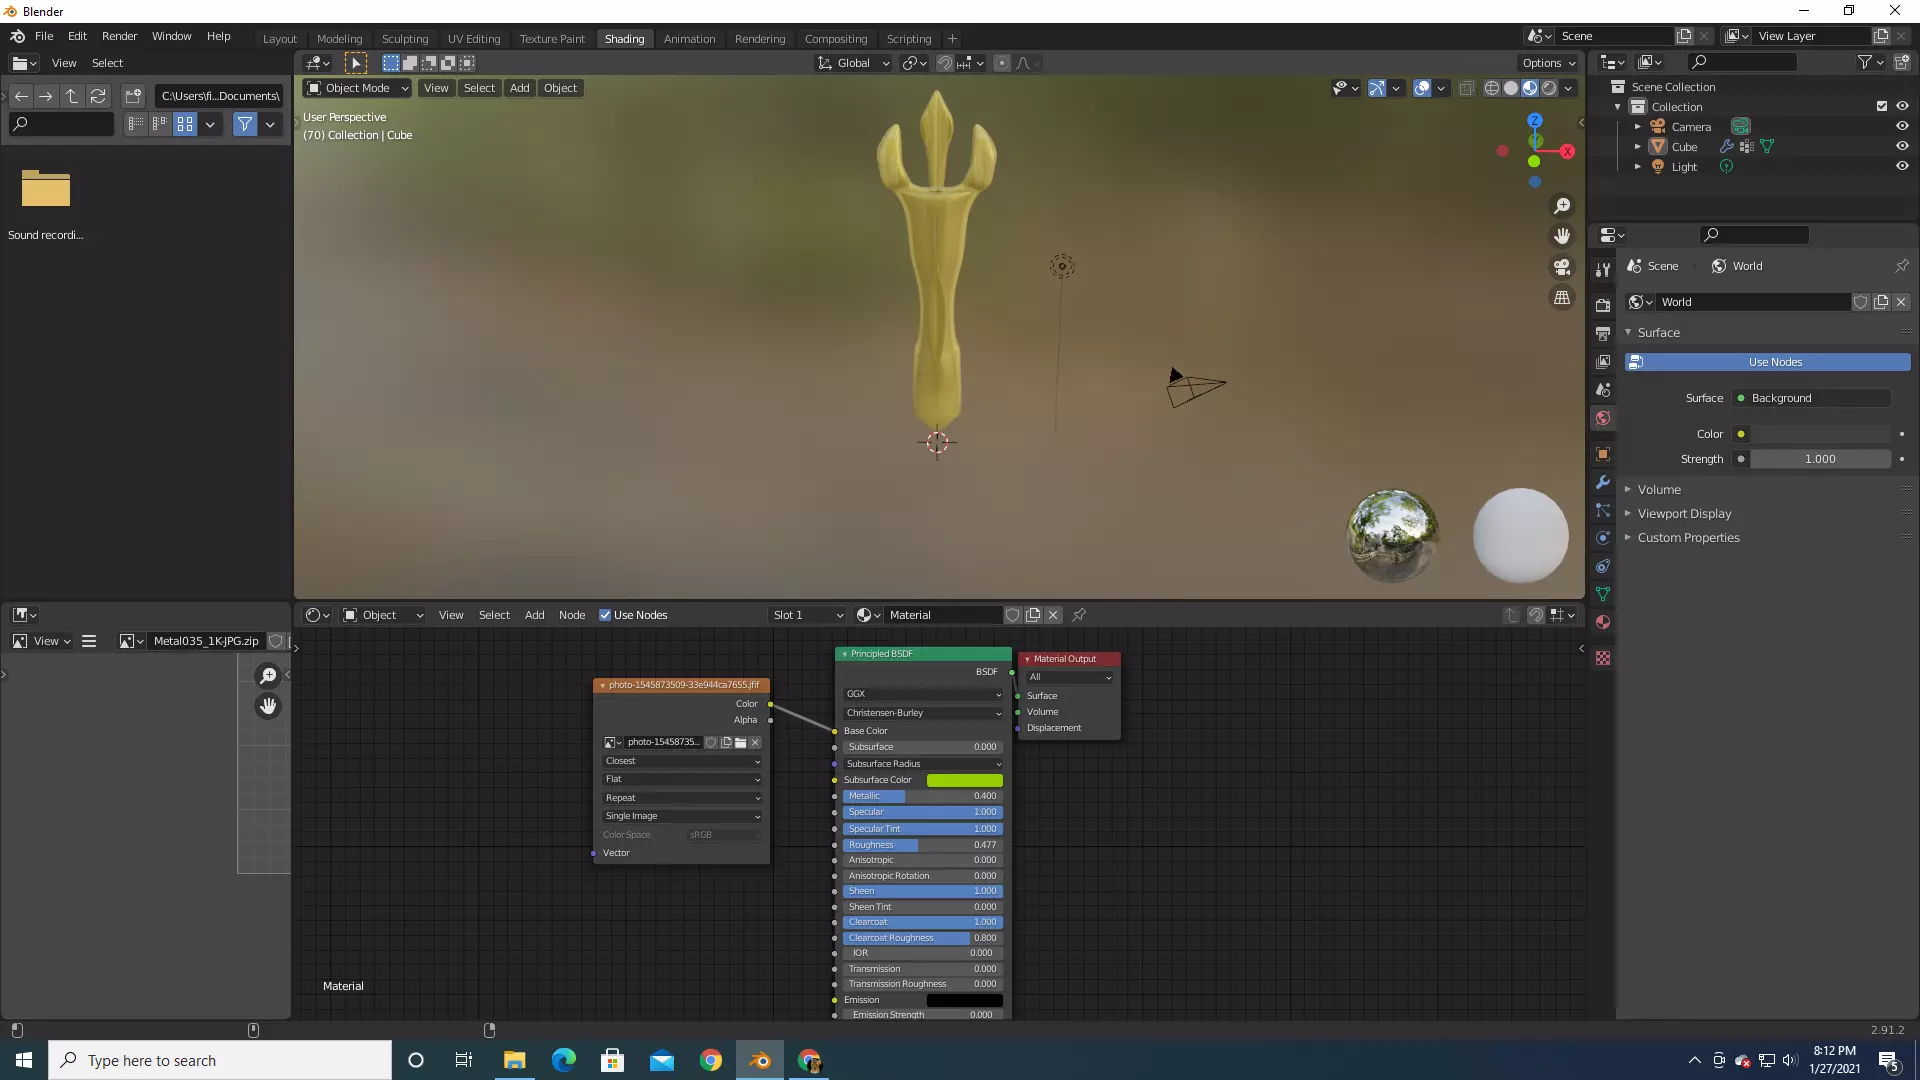Open the Object properties orange square tab
Screen dimensions: 1920x1080
[x=1603, y=454]
